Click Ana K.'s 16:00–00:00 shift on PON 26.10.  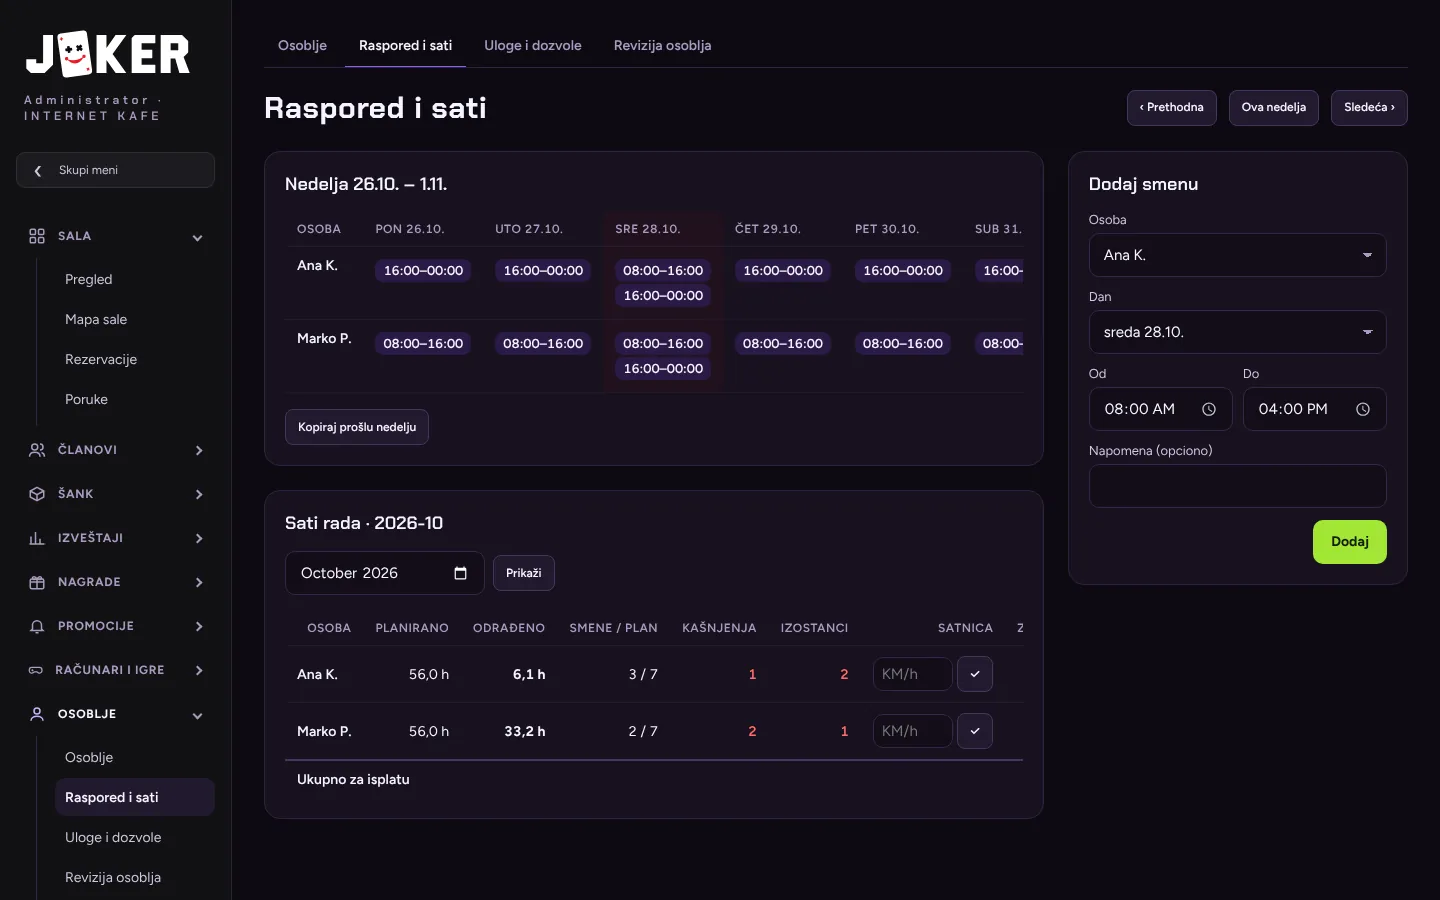pyautogui.click(x=423, y=271)
